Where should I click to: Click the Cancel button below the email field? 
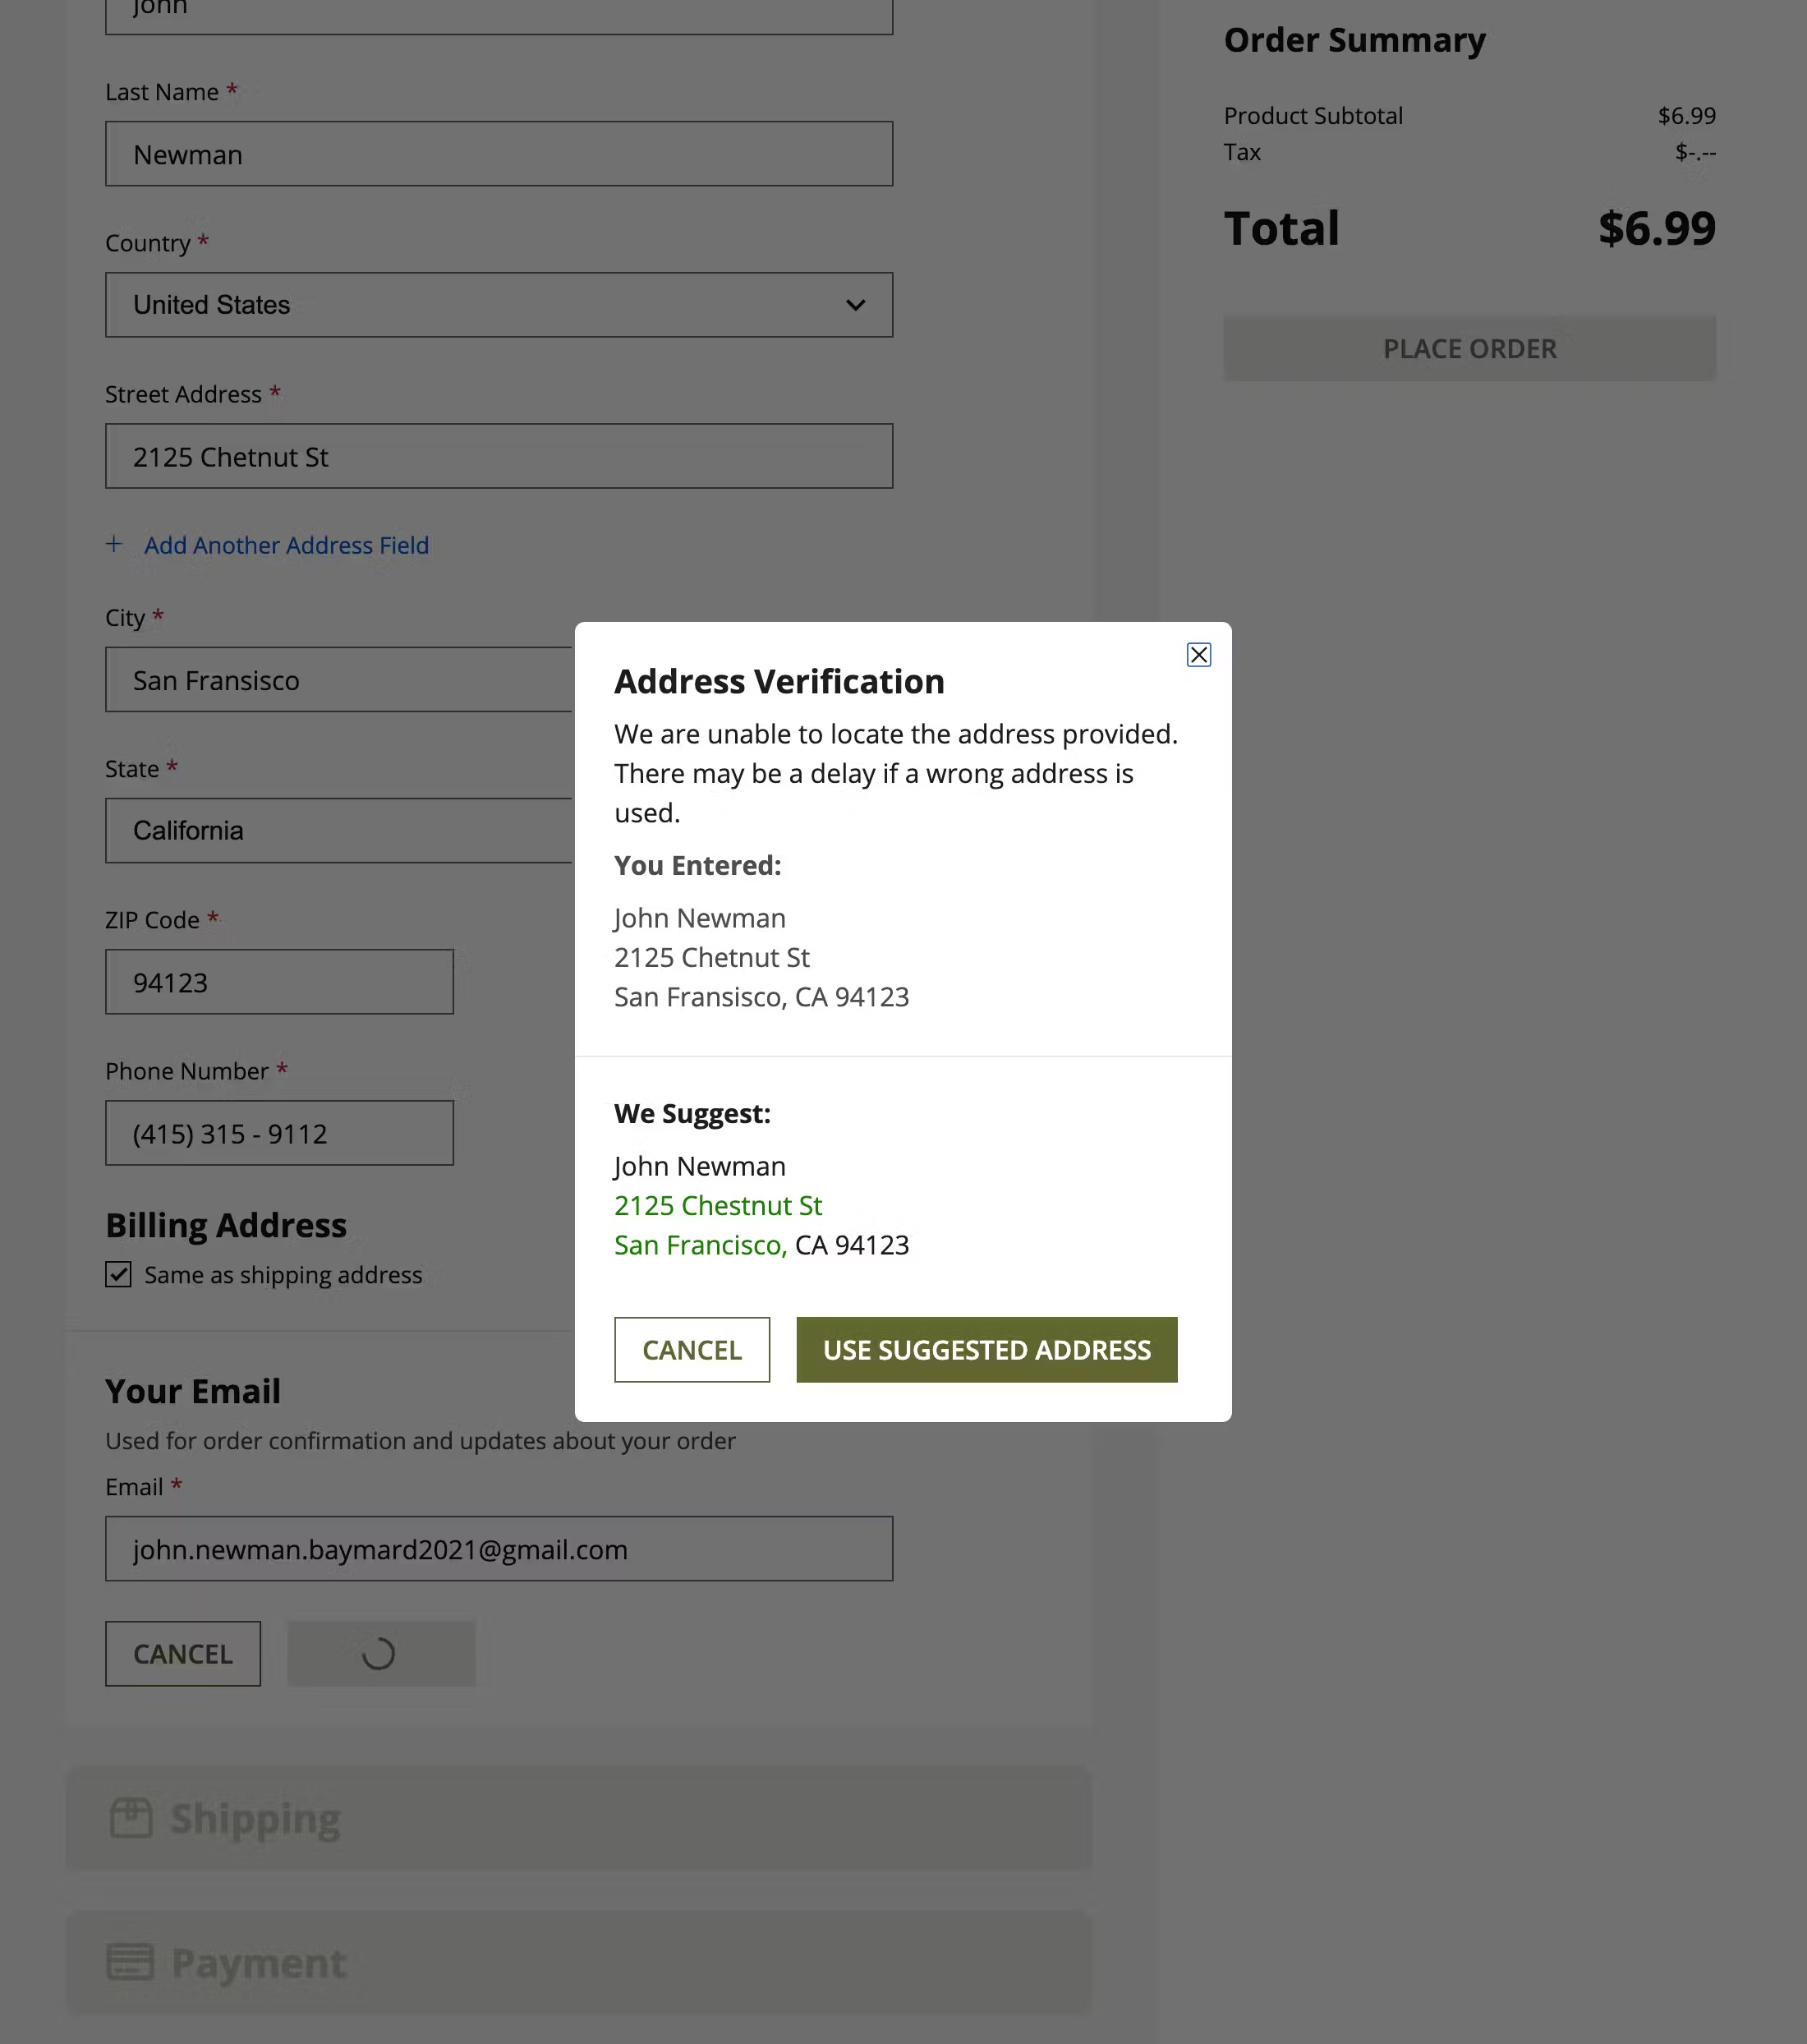click(182, 1653)
